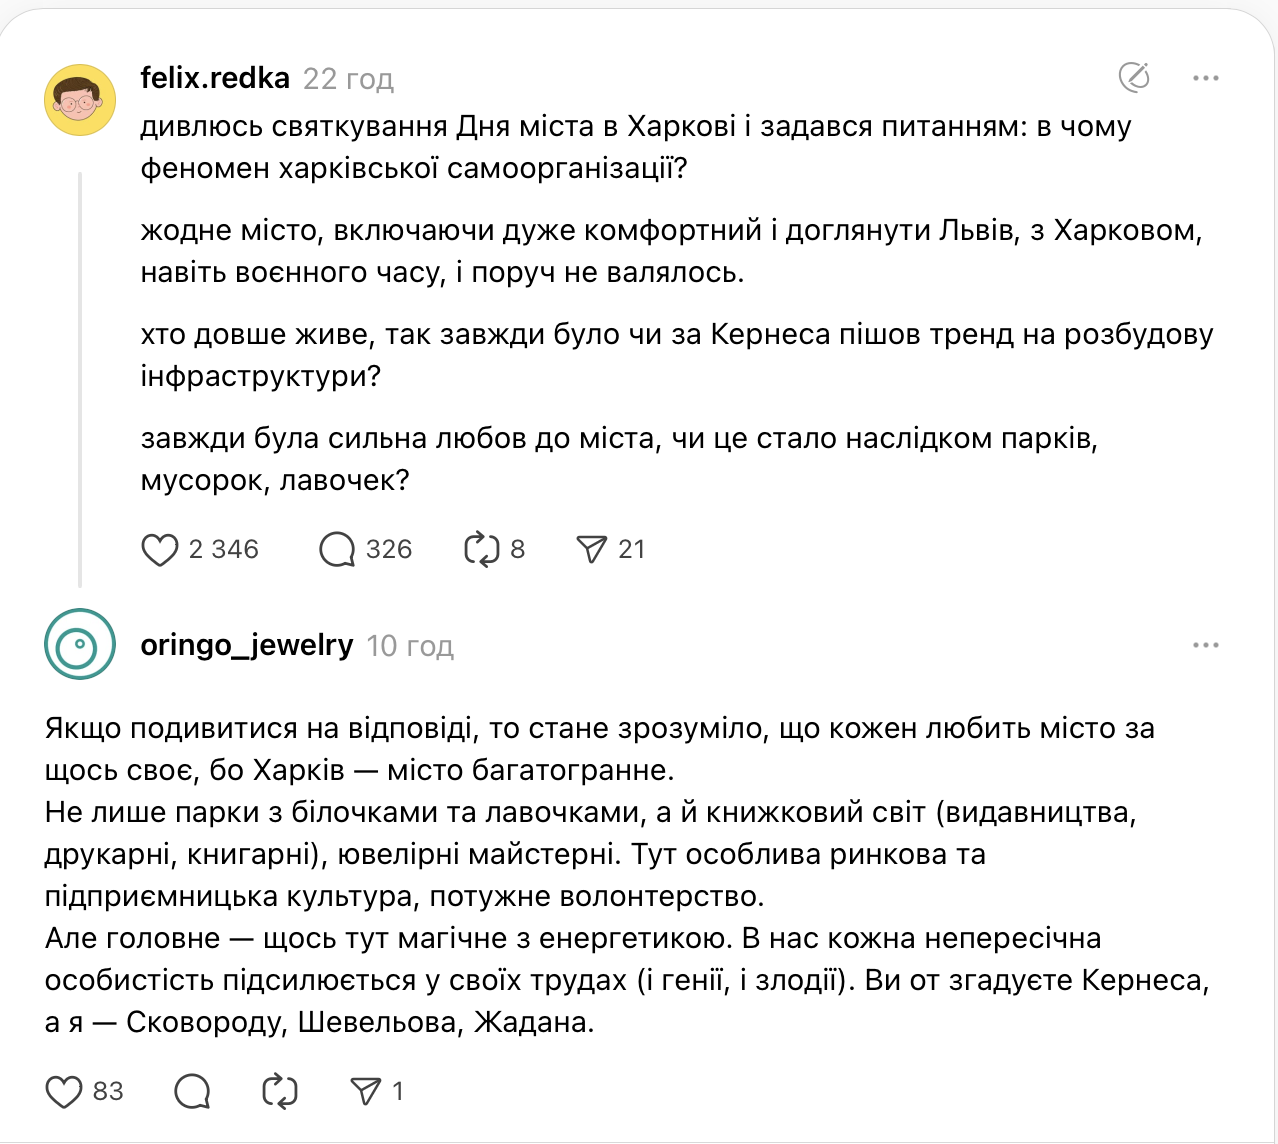1278x1144 pixels.
Task: Repost oringo_jewelry's reply
Action: [280, 1091]
